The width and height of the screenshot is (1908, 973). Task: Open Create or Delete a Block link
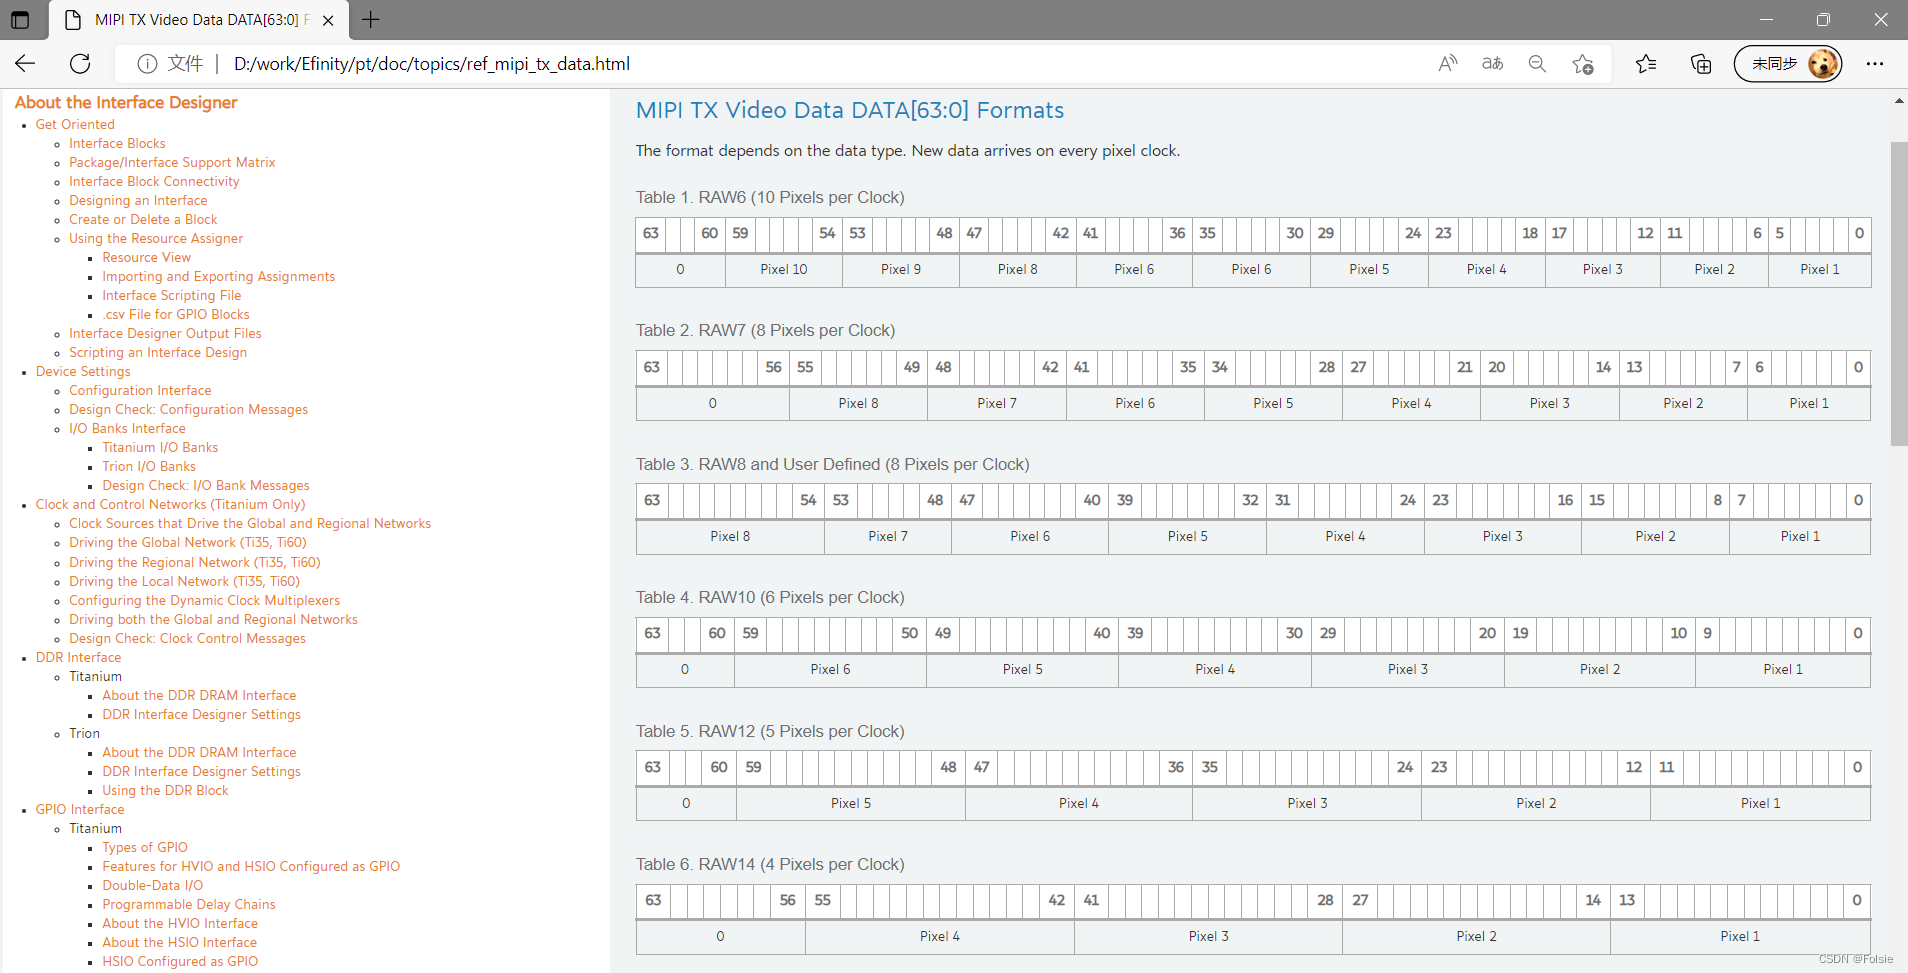[x=143, y=219]
